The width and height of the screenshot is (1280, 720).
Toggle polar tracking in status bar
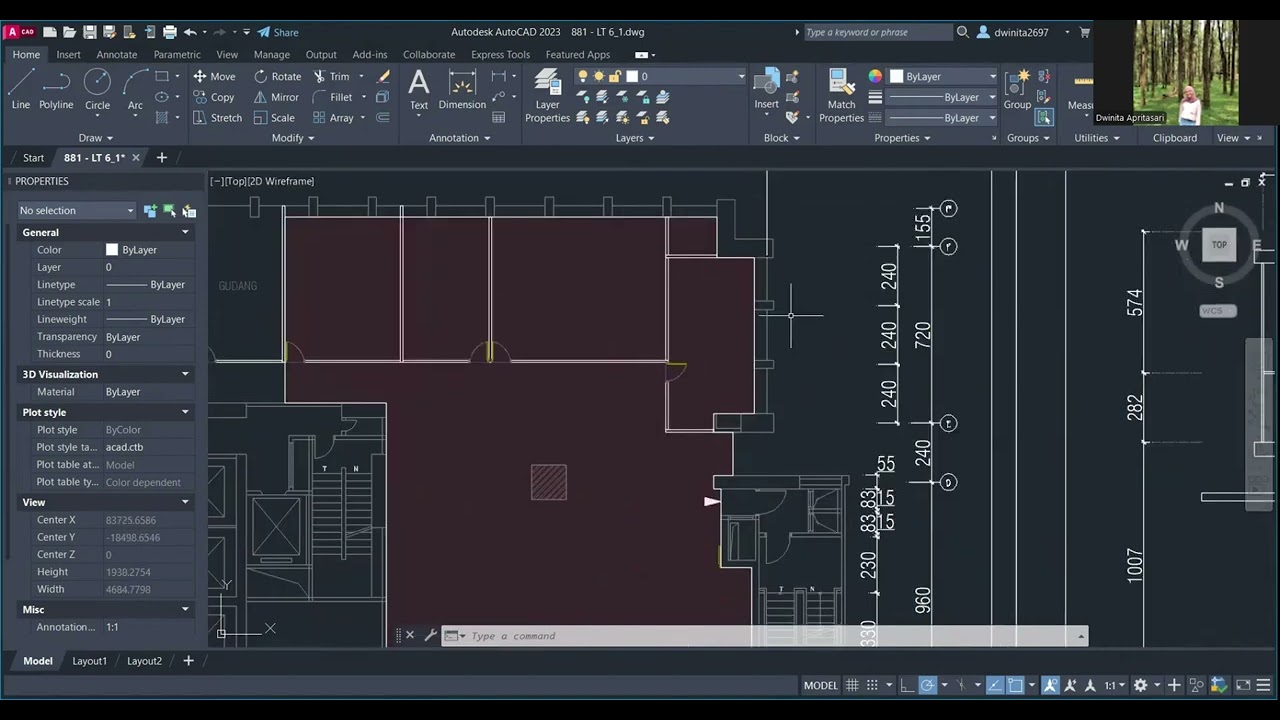[927, 685]
